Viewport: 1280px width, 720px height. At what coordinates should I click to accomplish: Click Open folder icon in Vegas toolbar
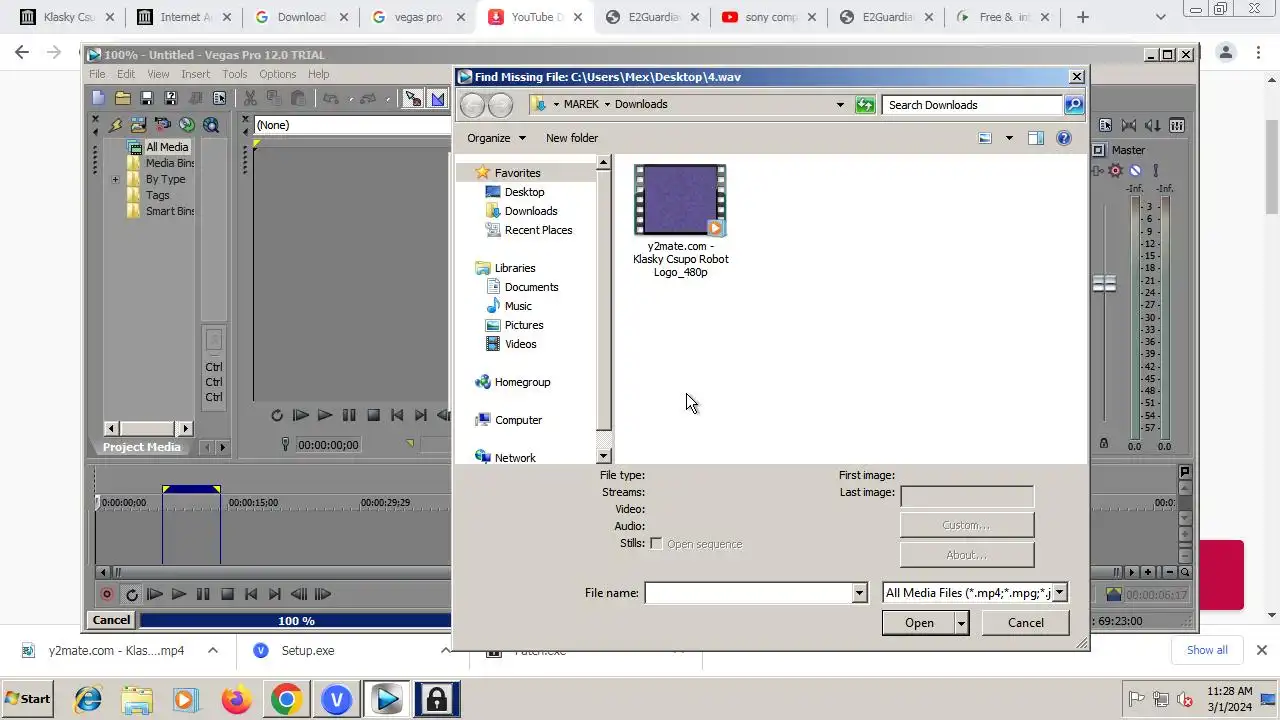[x=122, y=98]
